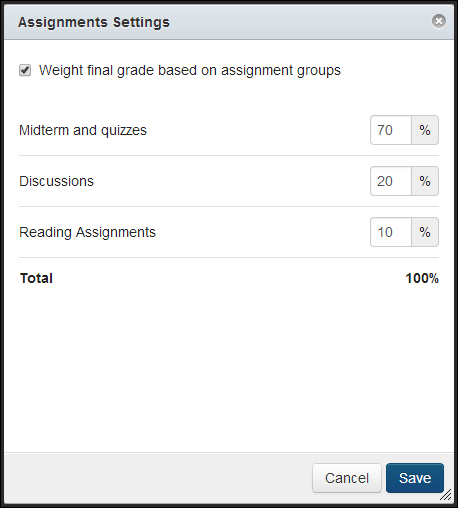Cancel the assignment settings changes
Viewport: 458px width, 508px height.
click(x=347, y=478)
